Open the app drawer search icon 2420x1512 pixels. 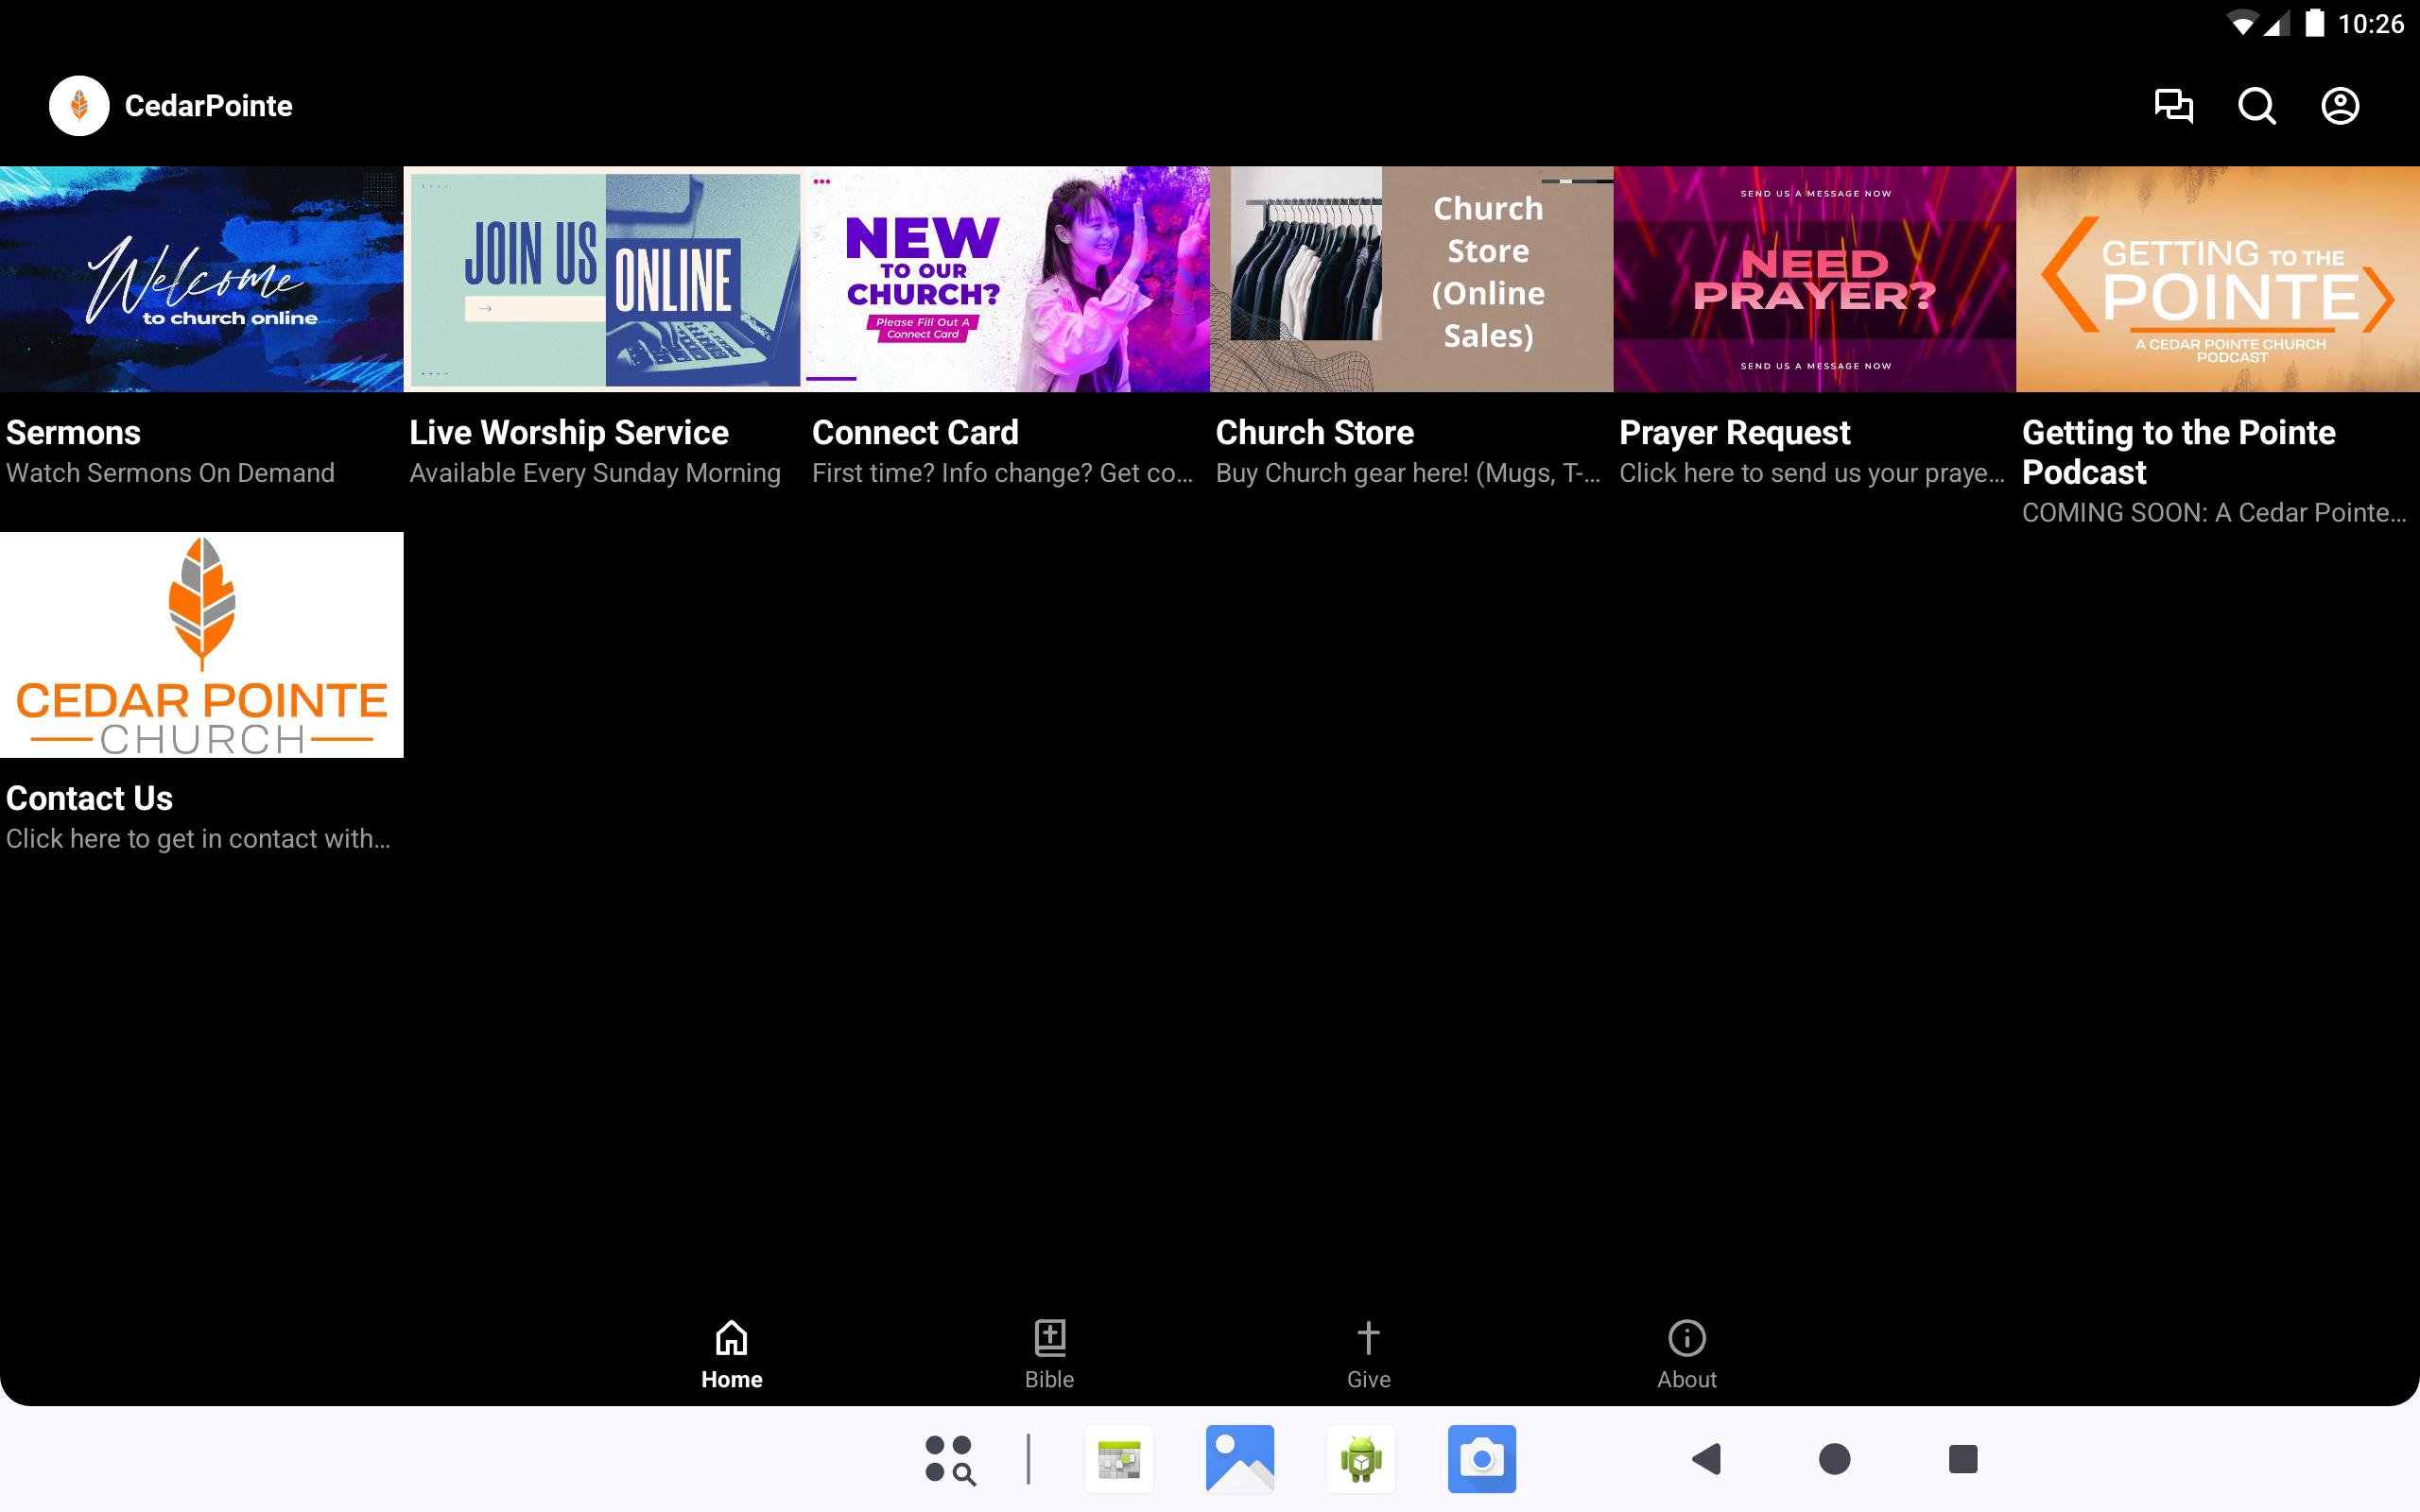(949, 1459)
